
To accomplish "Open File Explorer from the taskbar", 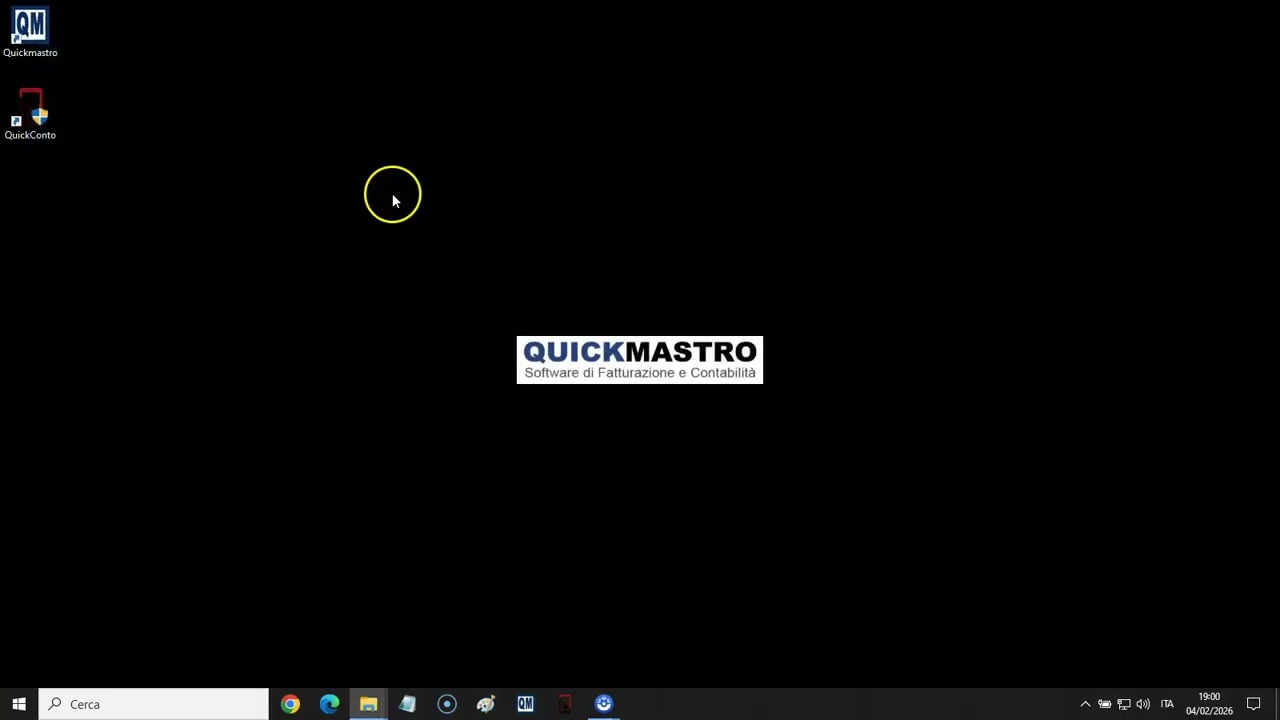I will point(368,704).
